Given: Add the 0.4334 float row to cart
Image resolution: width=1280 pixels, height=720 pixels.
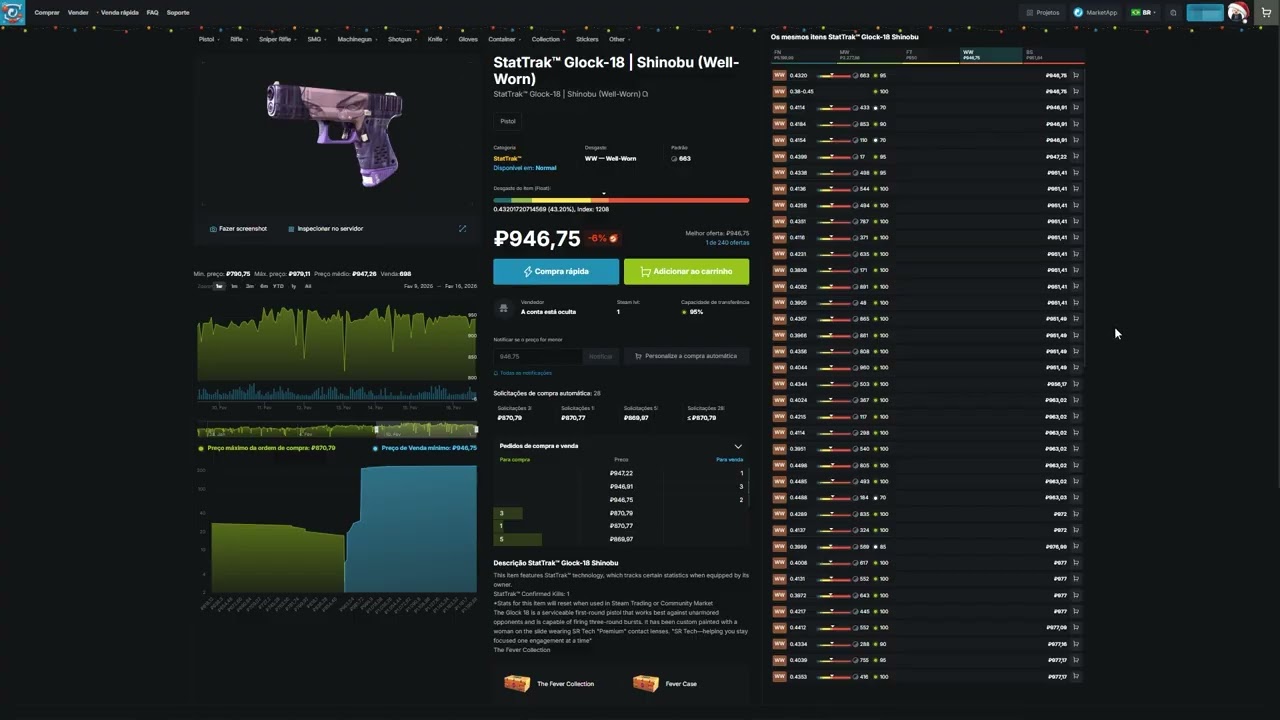Looking at the screenshot, I should (1076, 643).
